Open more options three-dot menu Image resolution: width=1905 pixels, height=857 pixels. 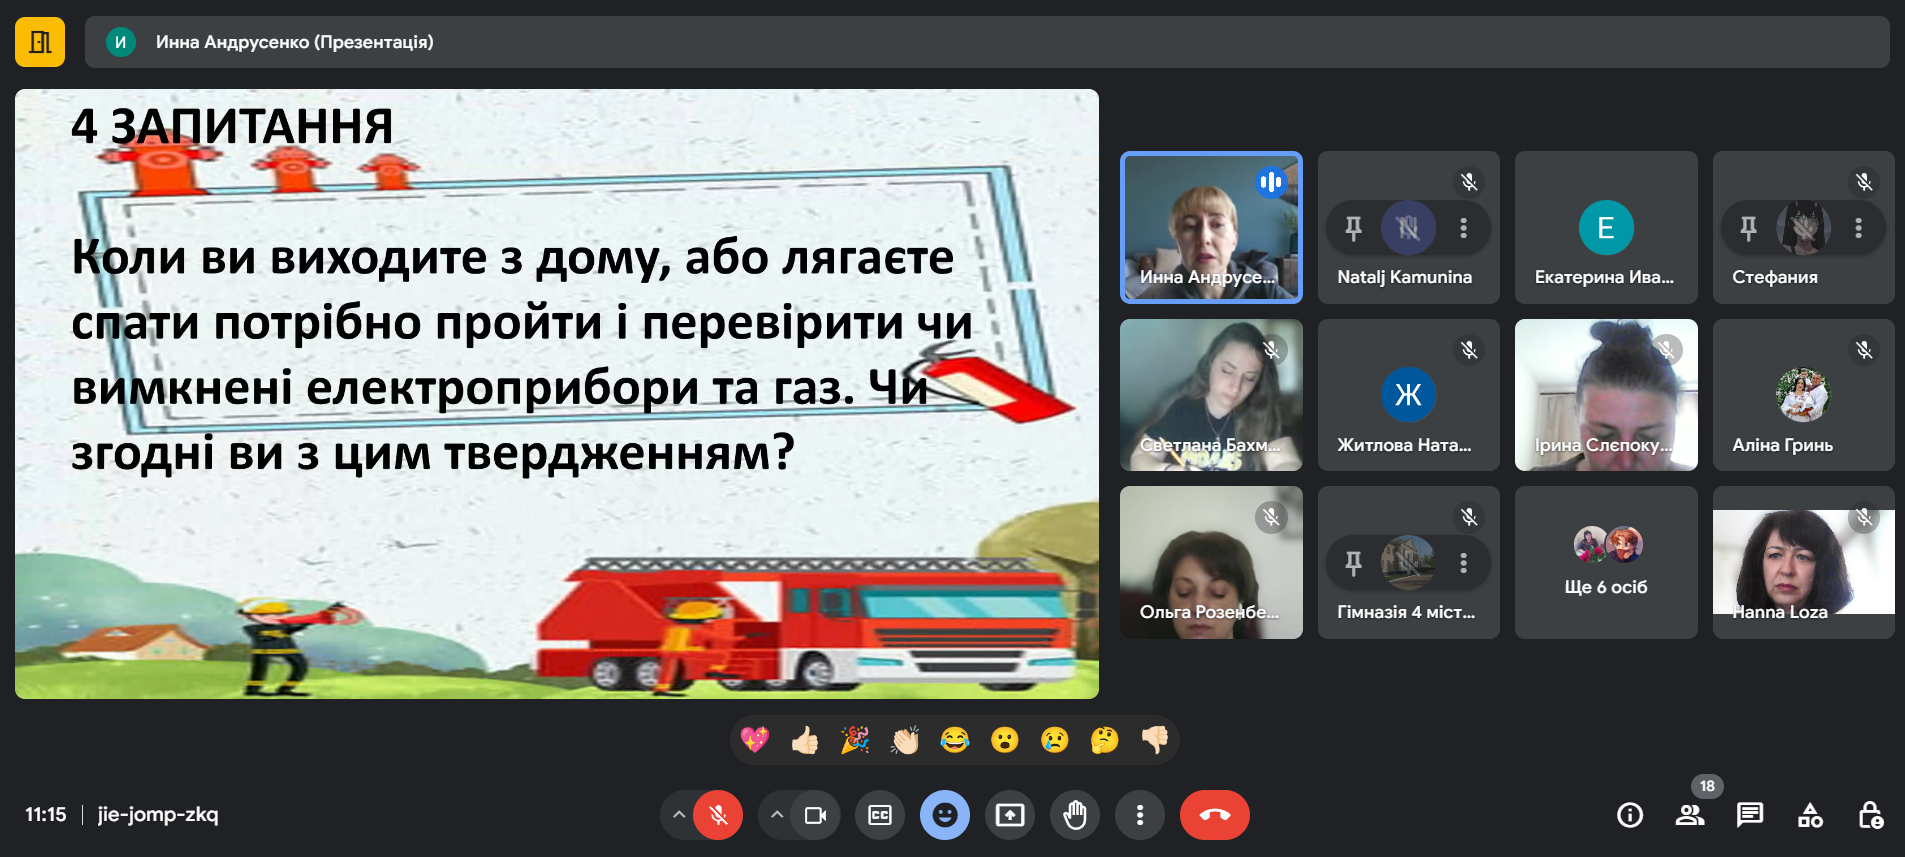pyautogui.click(x=1140, y=815)
